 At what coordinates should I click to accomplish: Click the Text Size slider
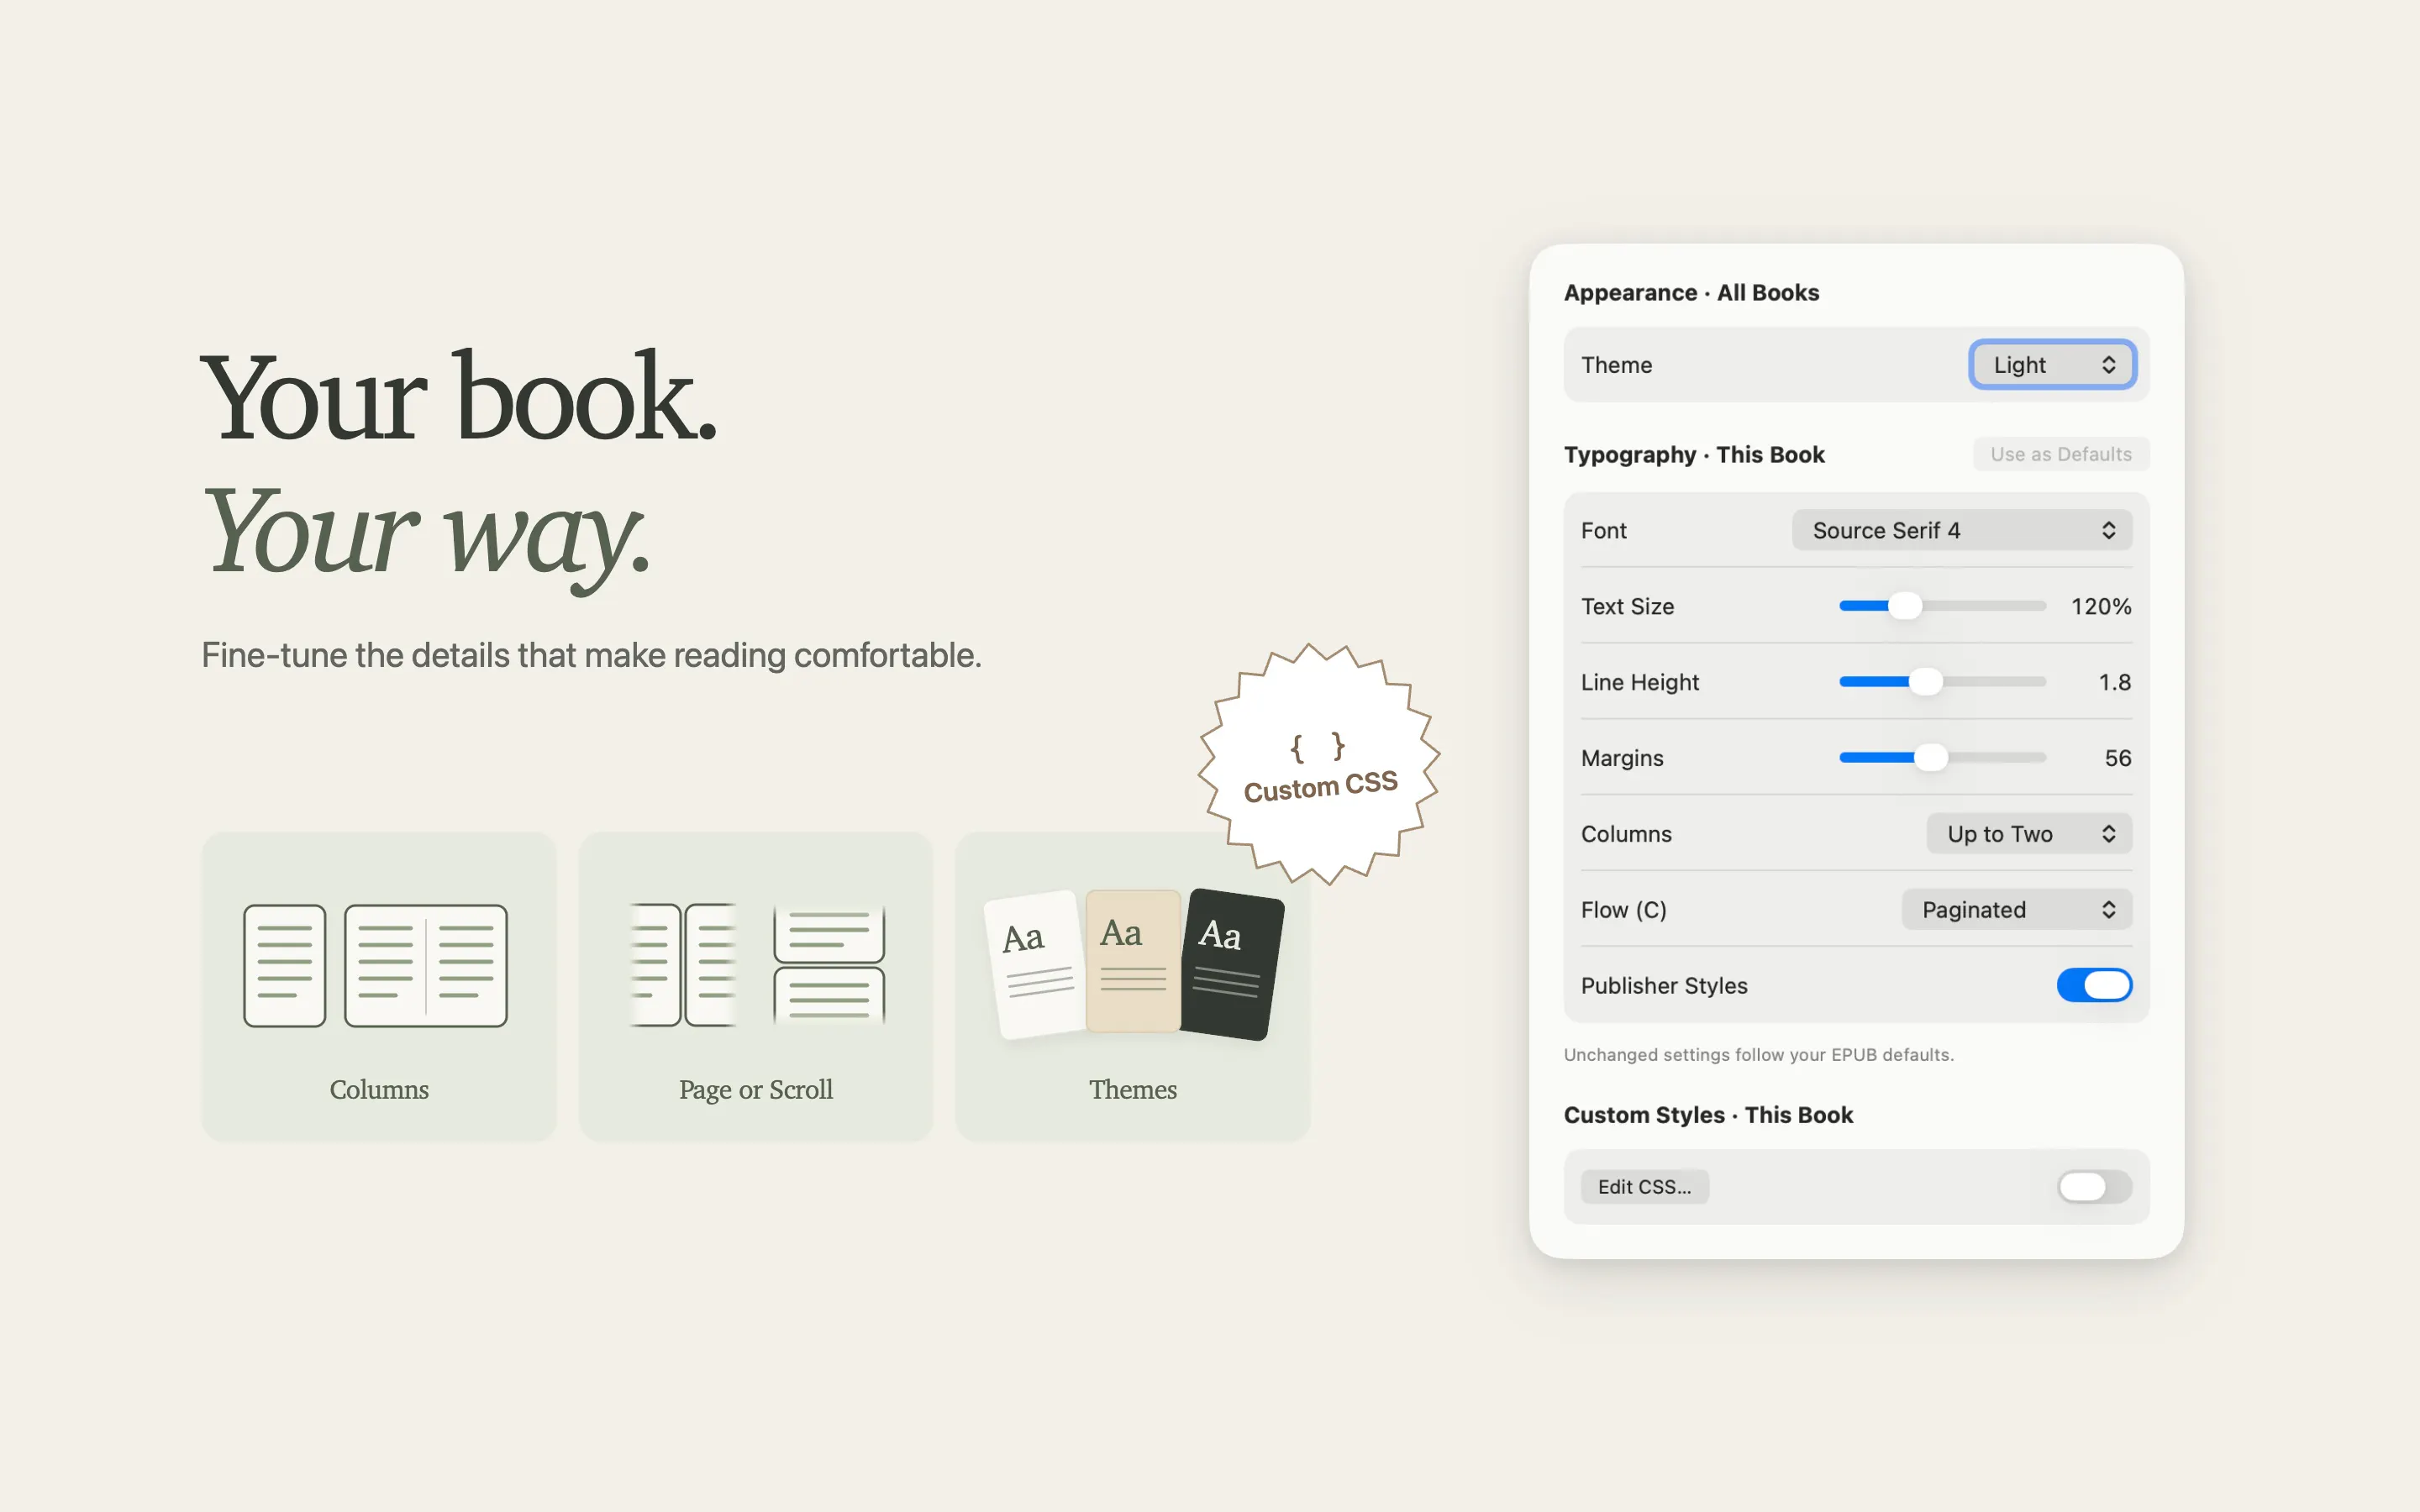click(x=1942, y=606)
